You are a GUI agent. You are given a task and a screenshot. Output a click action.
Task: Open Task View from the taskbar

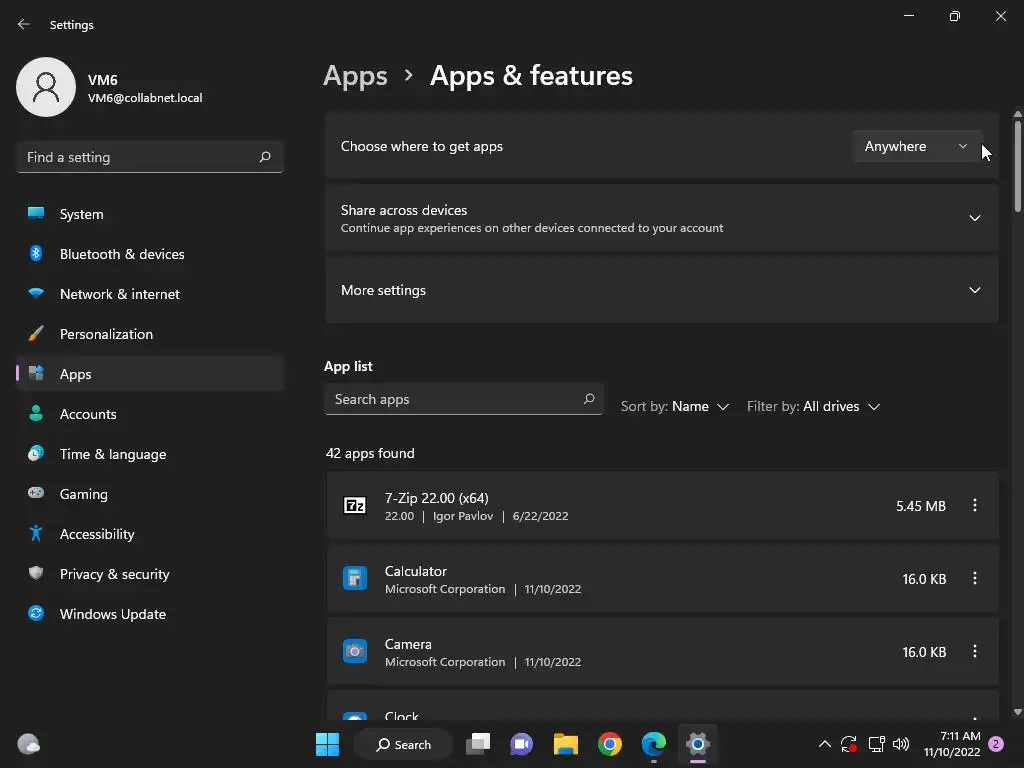coord(478,744)
